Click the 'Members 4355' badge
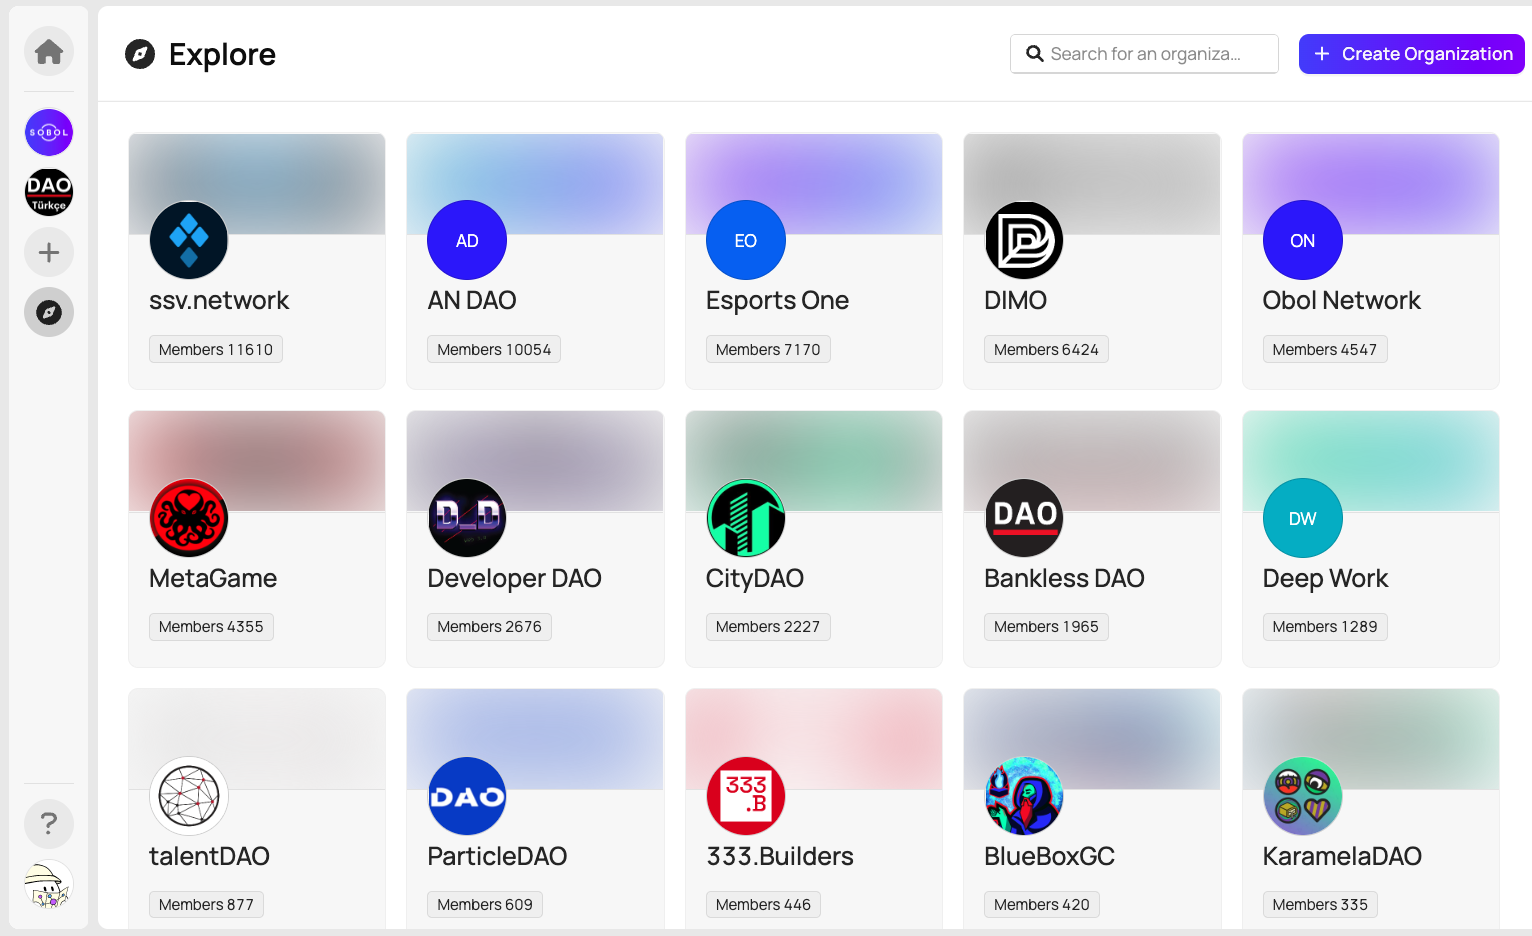This screenshot has height=936, width=1532. click(x=211, y=627)
